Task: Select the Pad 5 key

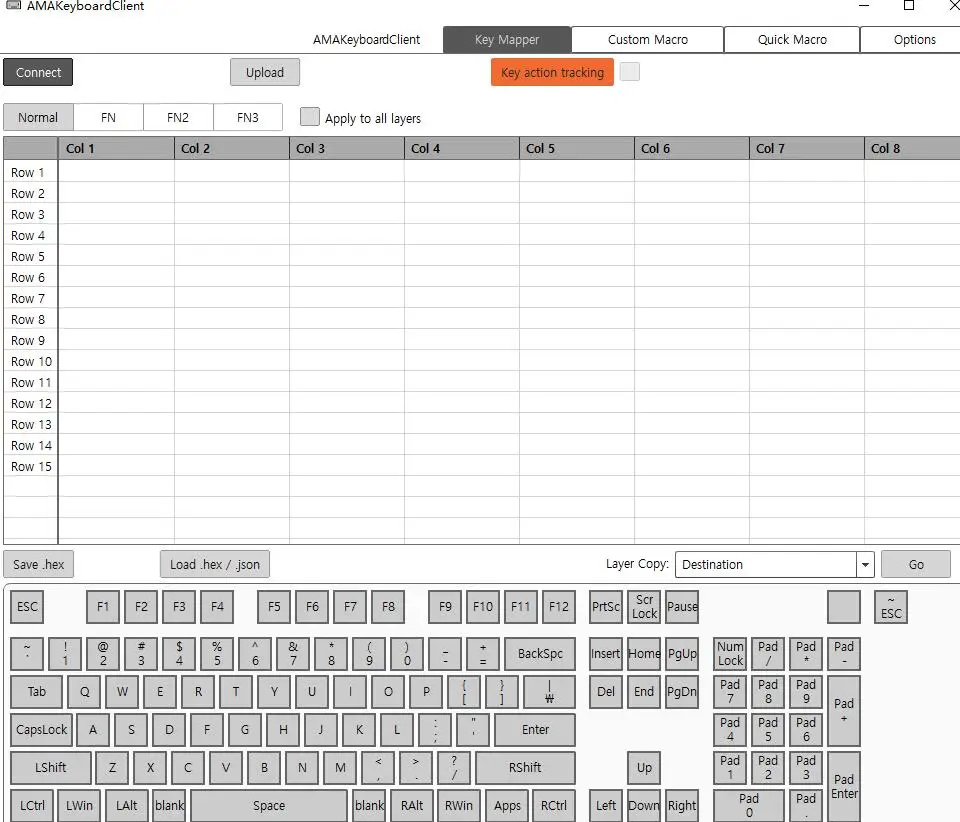Action: click(768, 730)
